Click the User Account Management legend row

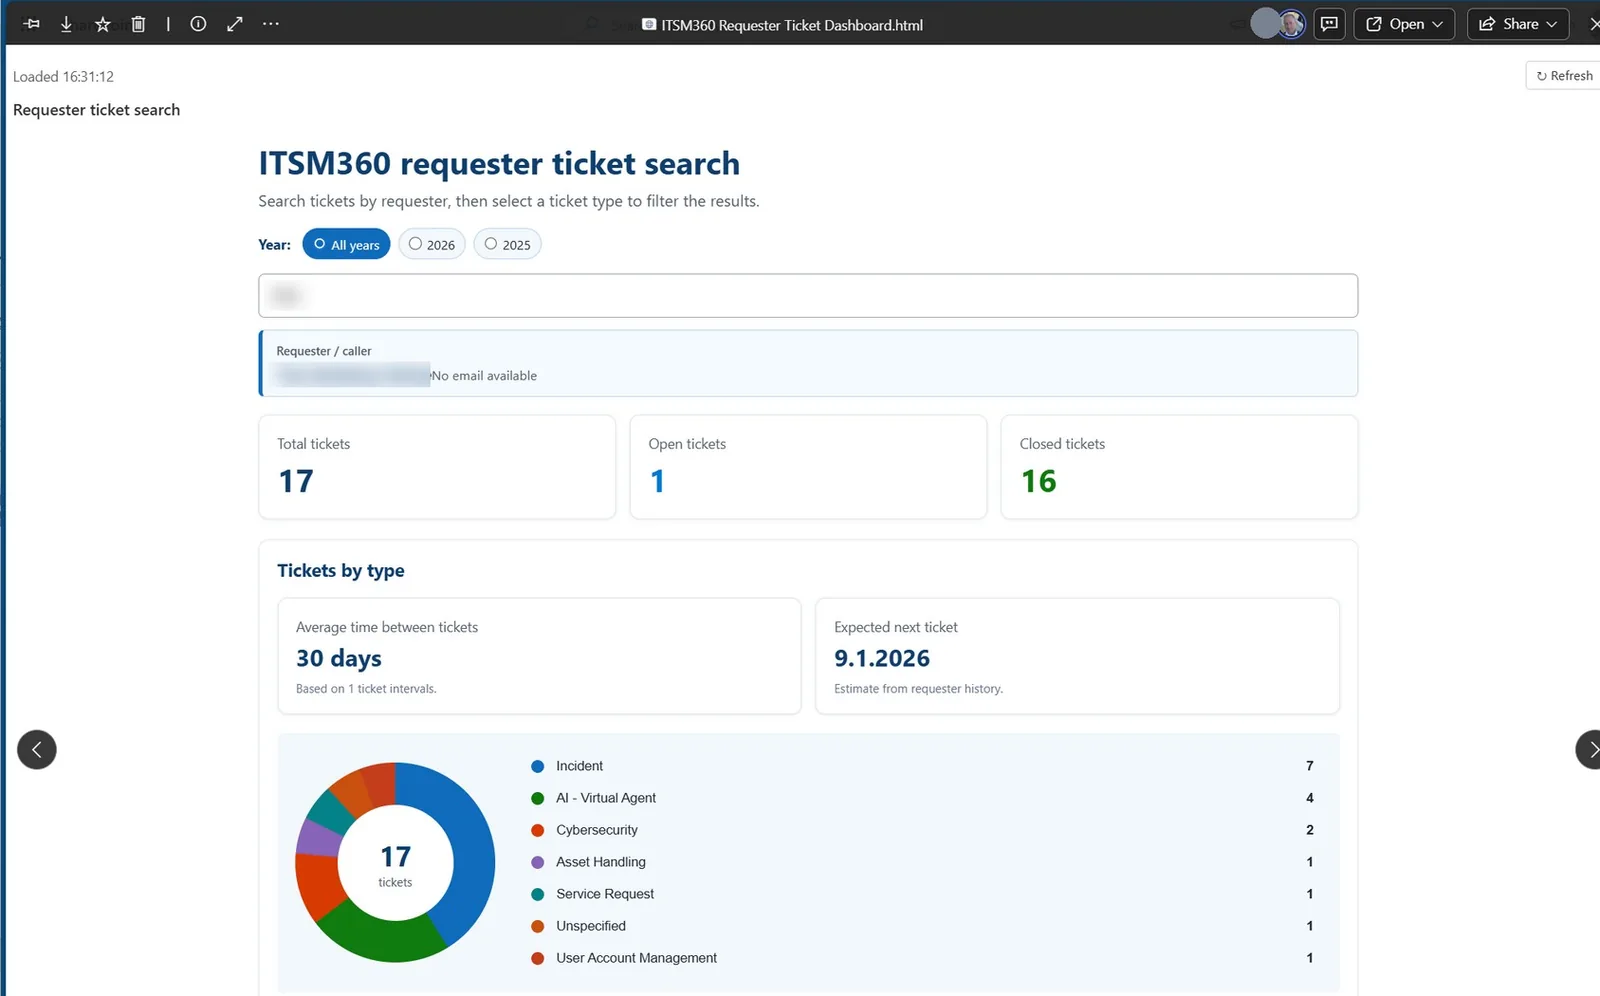pyautogui.click(x=922, y=958)
